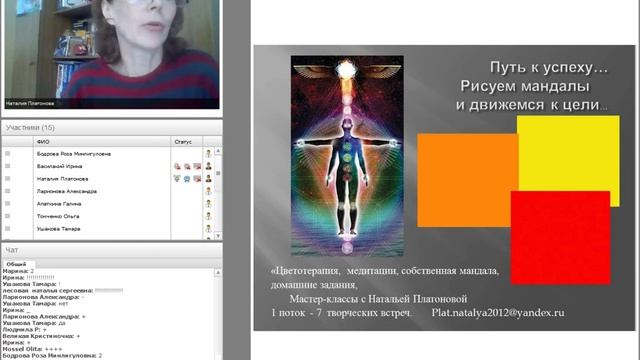The image size is (640, 360).
Task: Select participant name Тонченко Ольга
Action: pyautogui.click(x=58, y=216)
